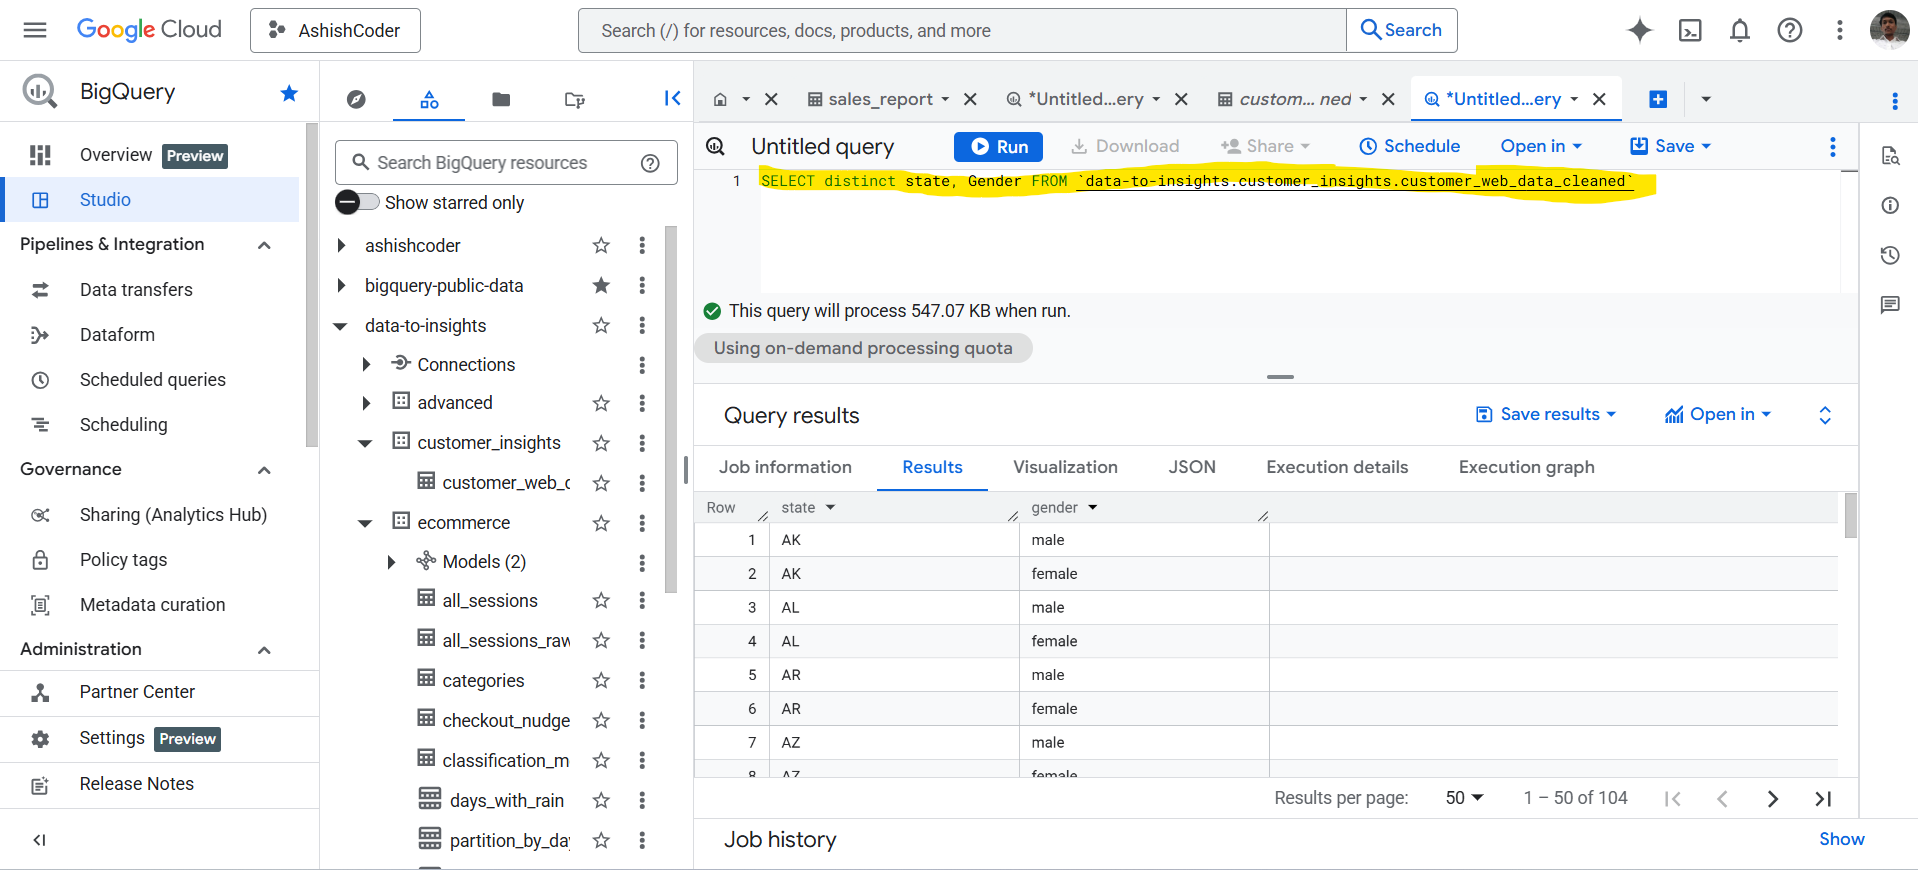Go to home tab icon
1918x870 pixels.
click(720, 99)
